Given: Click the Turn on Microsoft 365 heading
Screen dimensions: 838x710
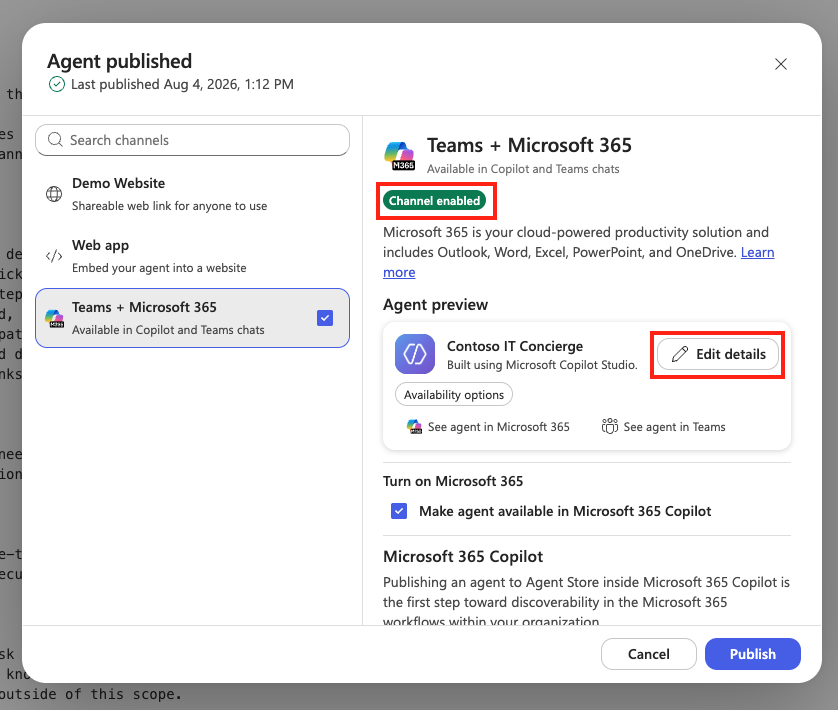Looking at the screenshot, I should click(x=453, y=481).
